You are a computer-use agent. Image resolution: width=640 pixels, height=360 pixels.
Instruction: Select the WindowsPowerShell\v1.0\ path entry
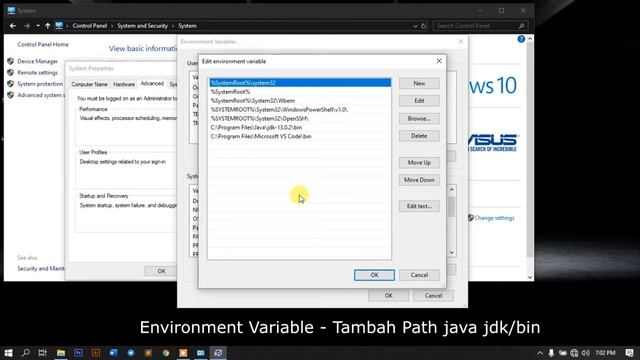300,109
